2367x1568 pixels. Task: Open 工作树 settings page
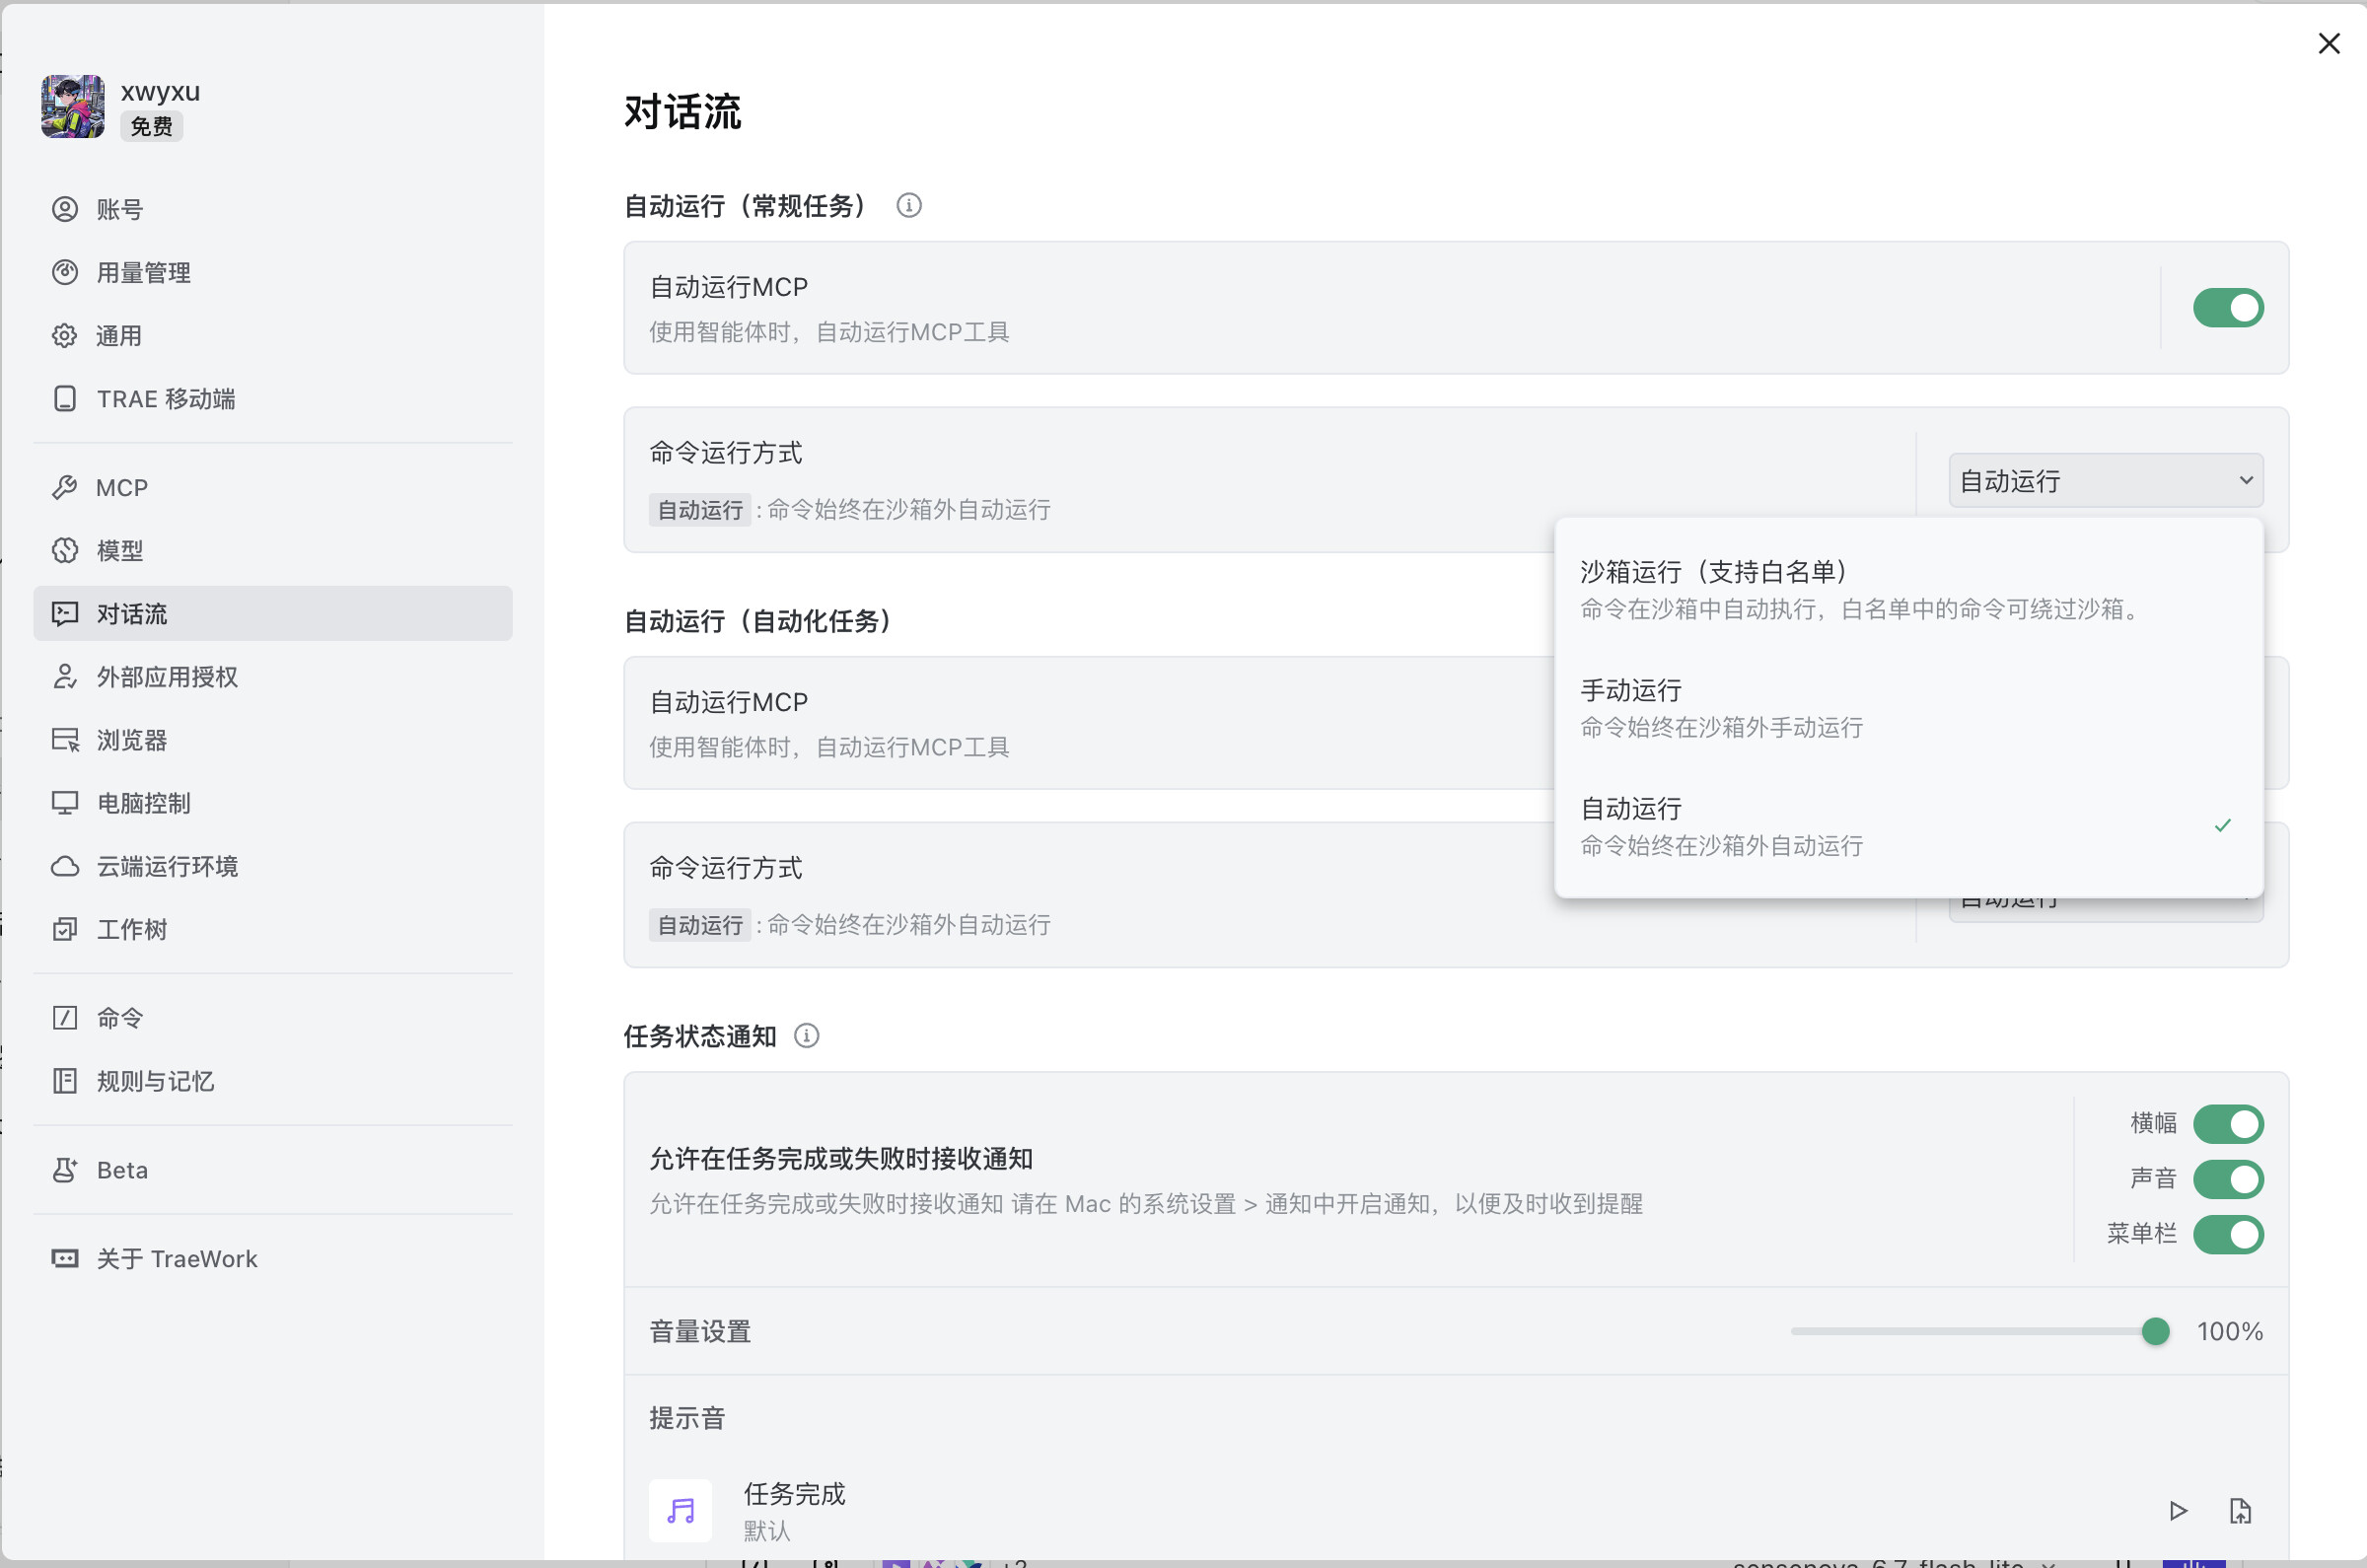pos(272,929)
